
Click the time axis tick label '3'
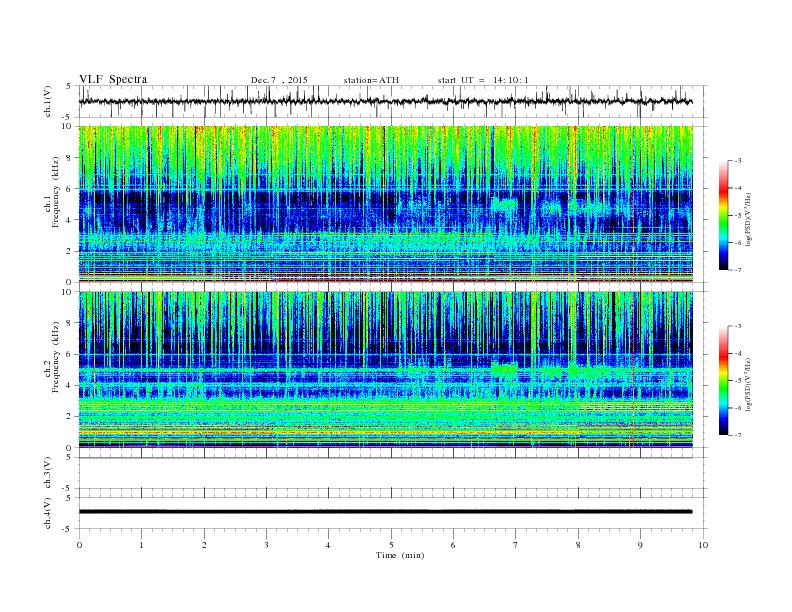[266, 545]
